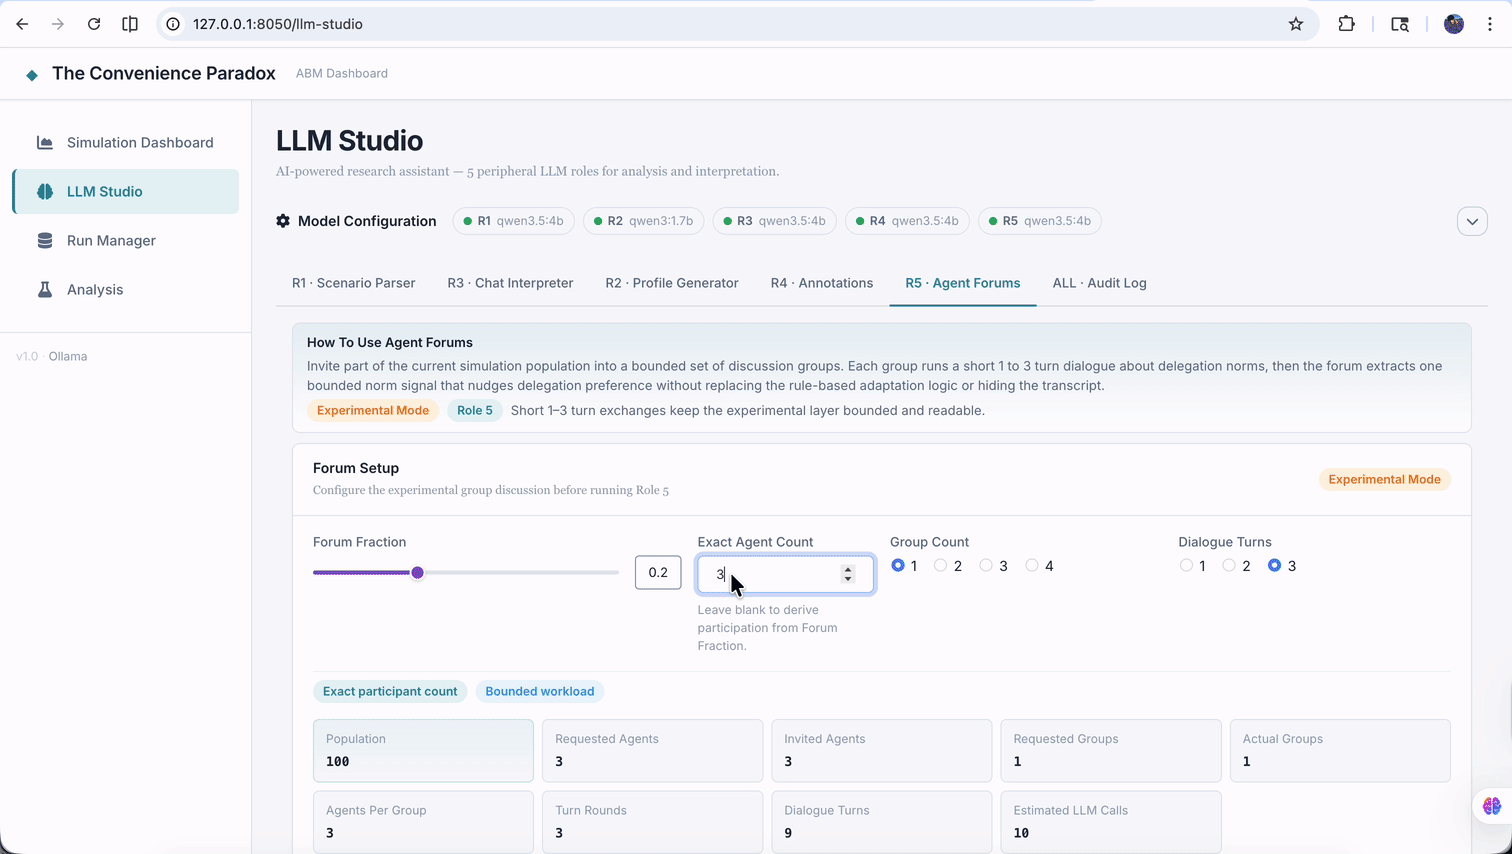
Task: View site information icon in address bar
Action: click(173, 24)
